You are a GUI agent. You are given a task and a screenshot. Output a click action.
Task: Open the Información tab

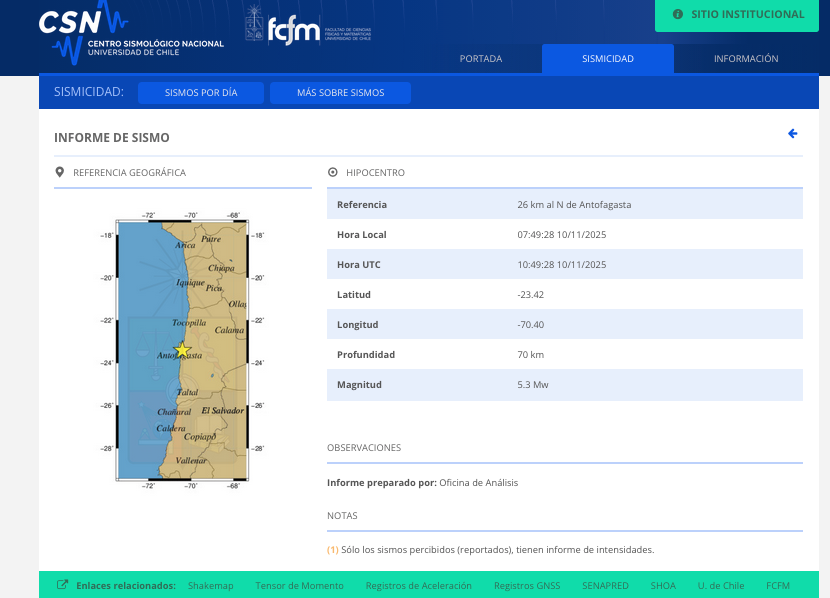(746, 59)
